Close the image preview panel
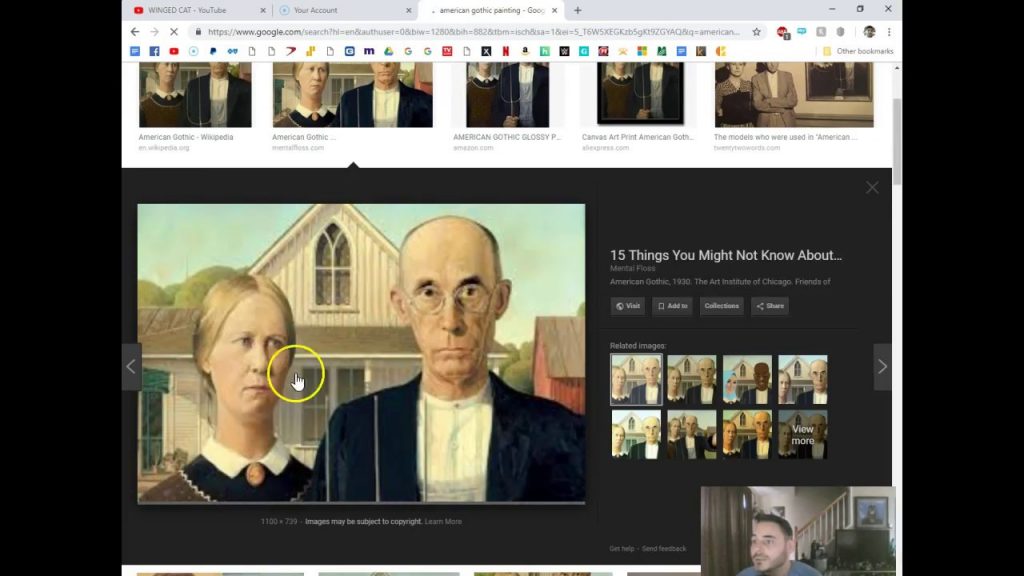1024x576 pixels. pos(872,188)
